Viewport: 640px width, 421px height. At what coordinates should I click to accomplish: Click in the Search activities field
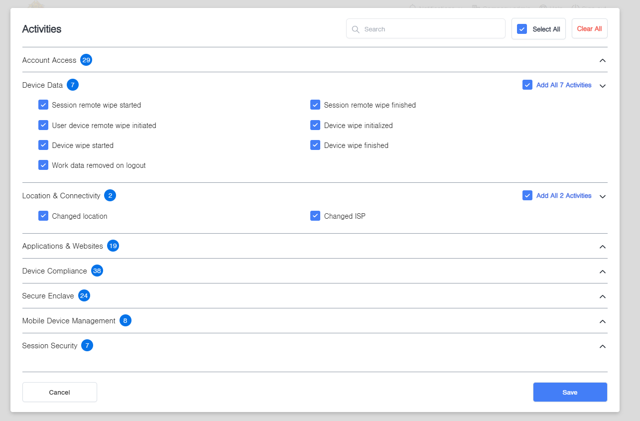(x=426, y=29)
